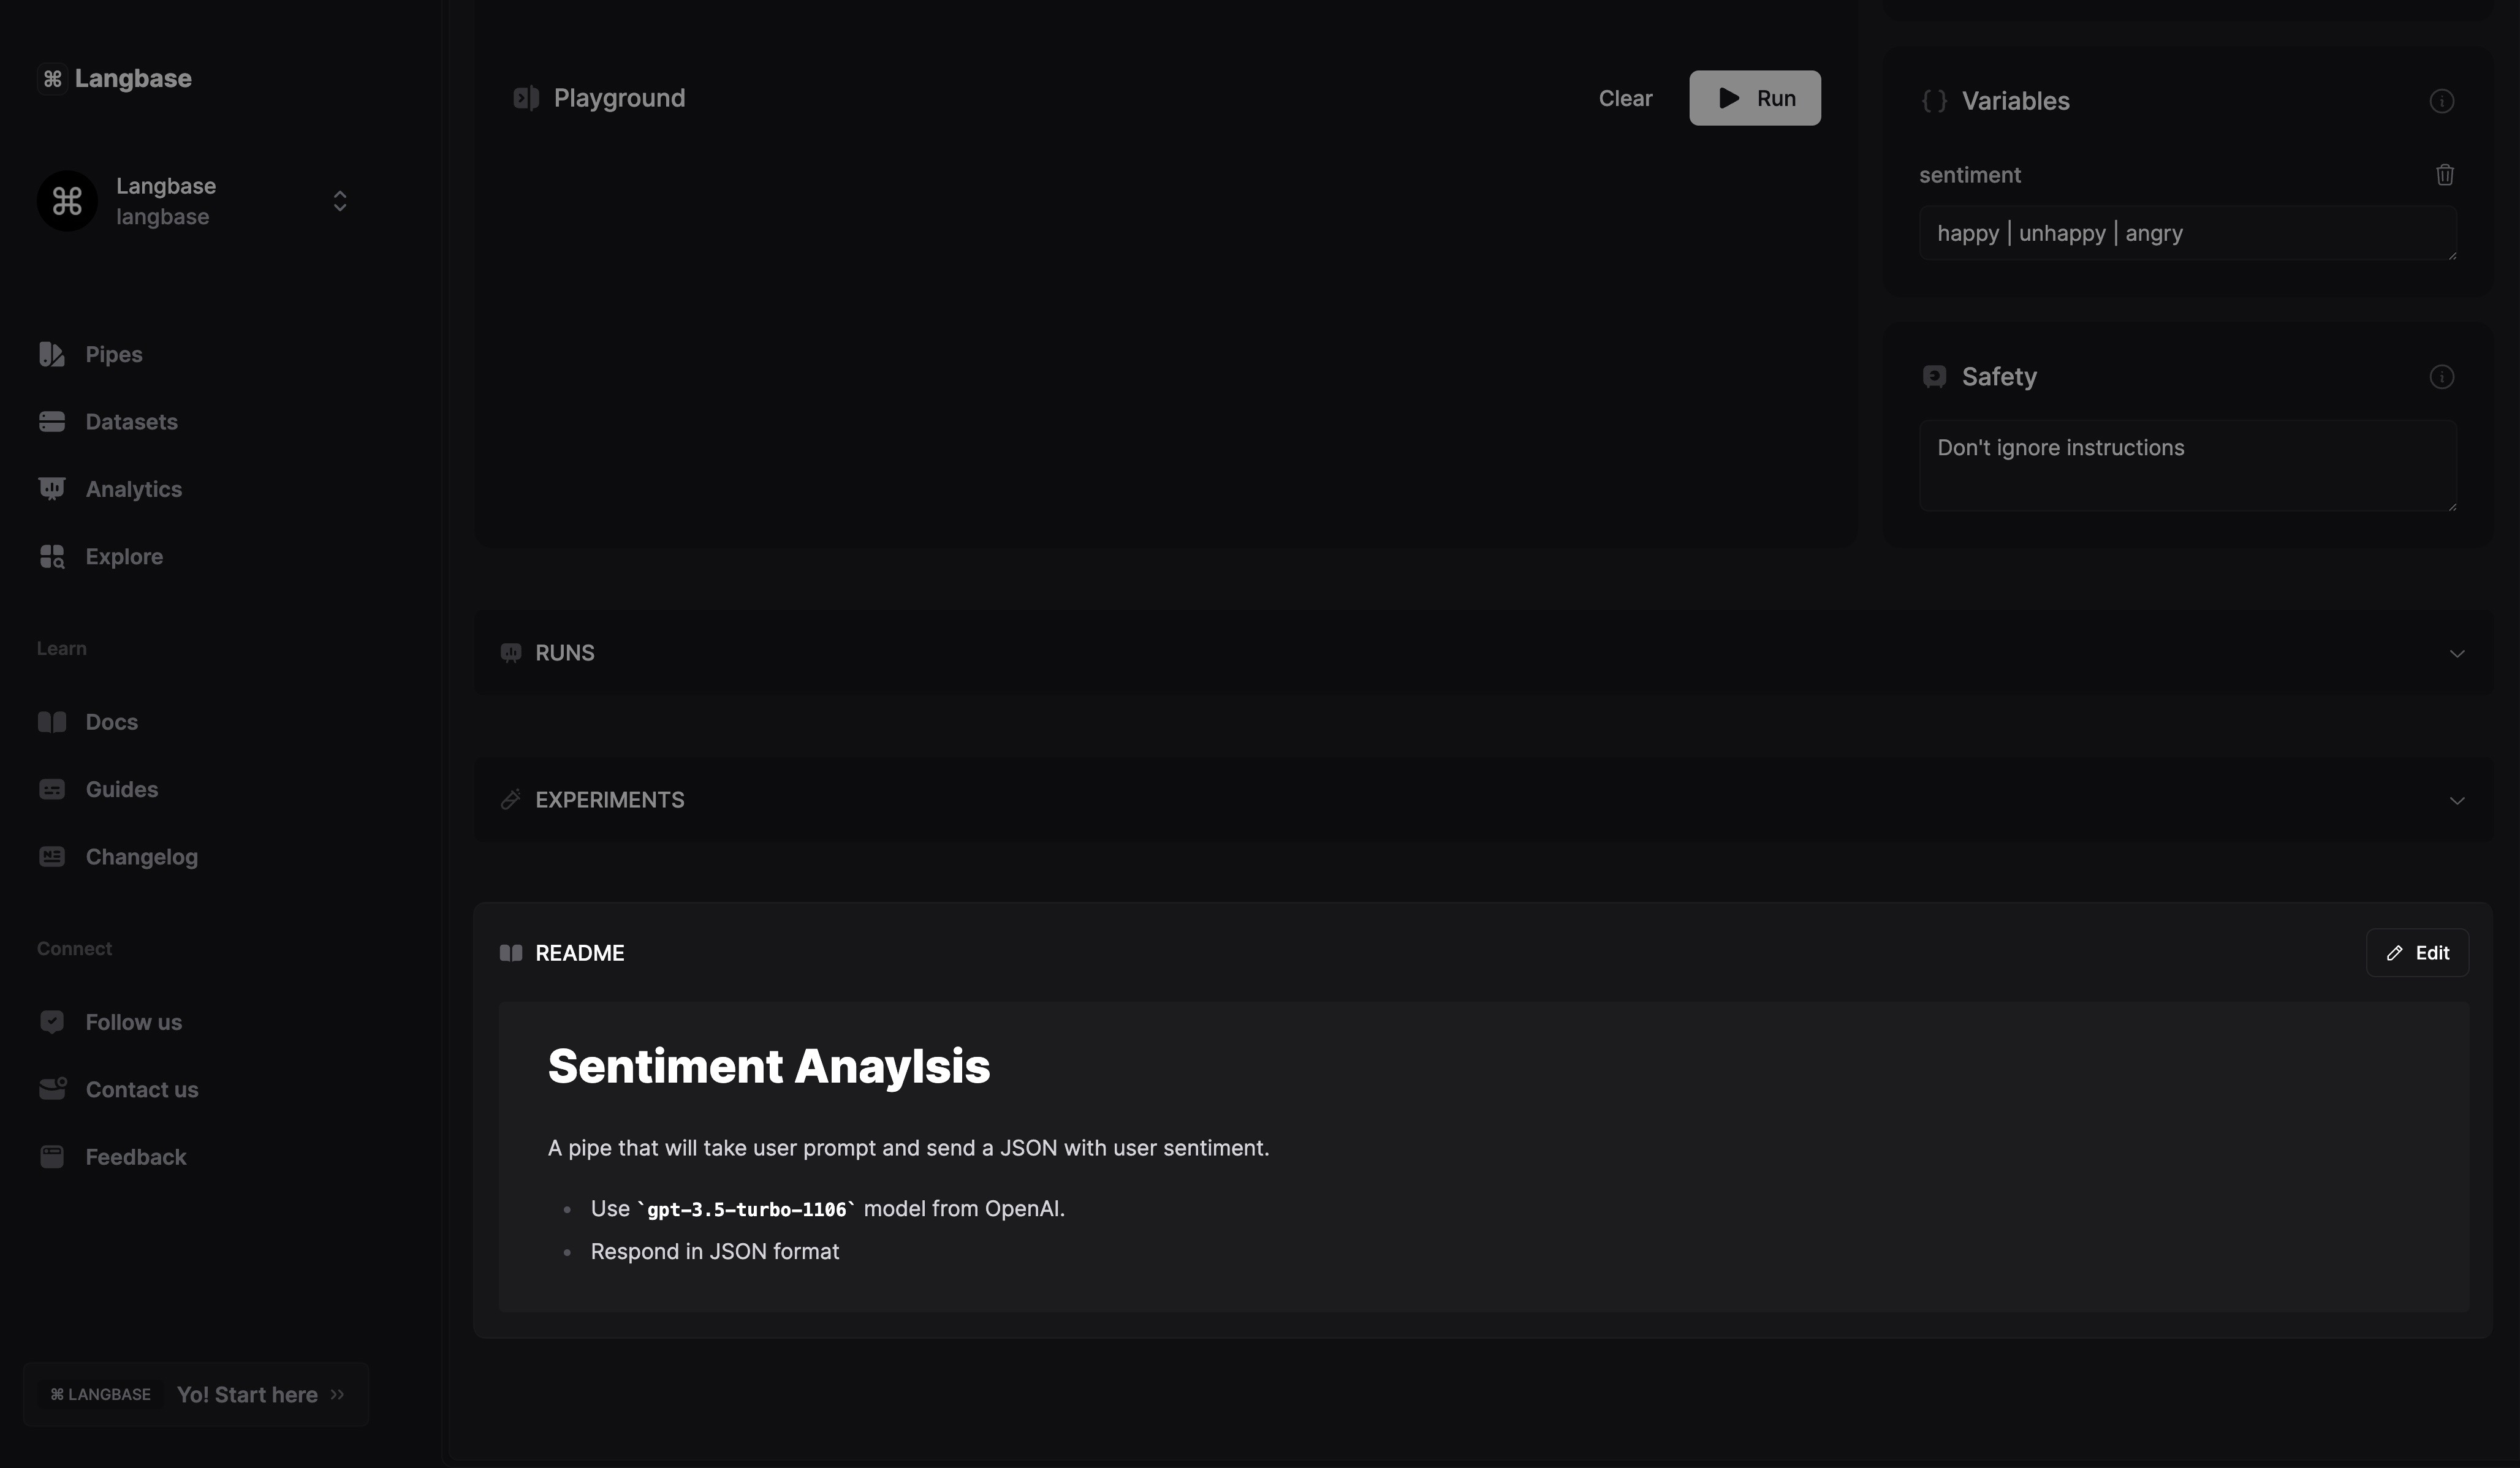2520x1468 pixels.
Task: Clear the playground
Action: pyautogui.click(x=1625, y=98)
